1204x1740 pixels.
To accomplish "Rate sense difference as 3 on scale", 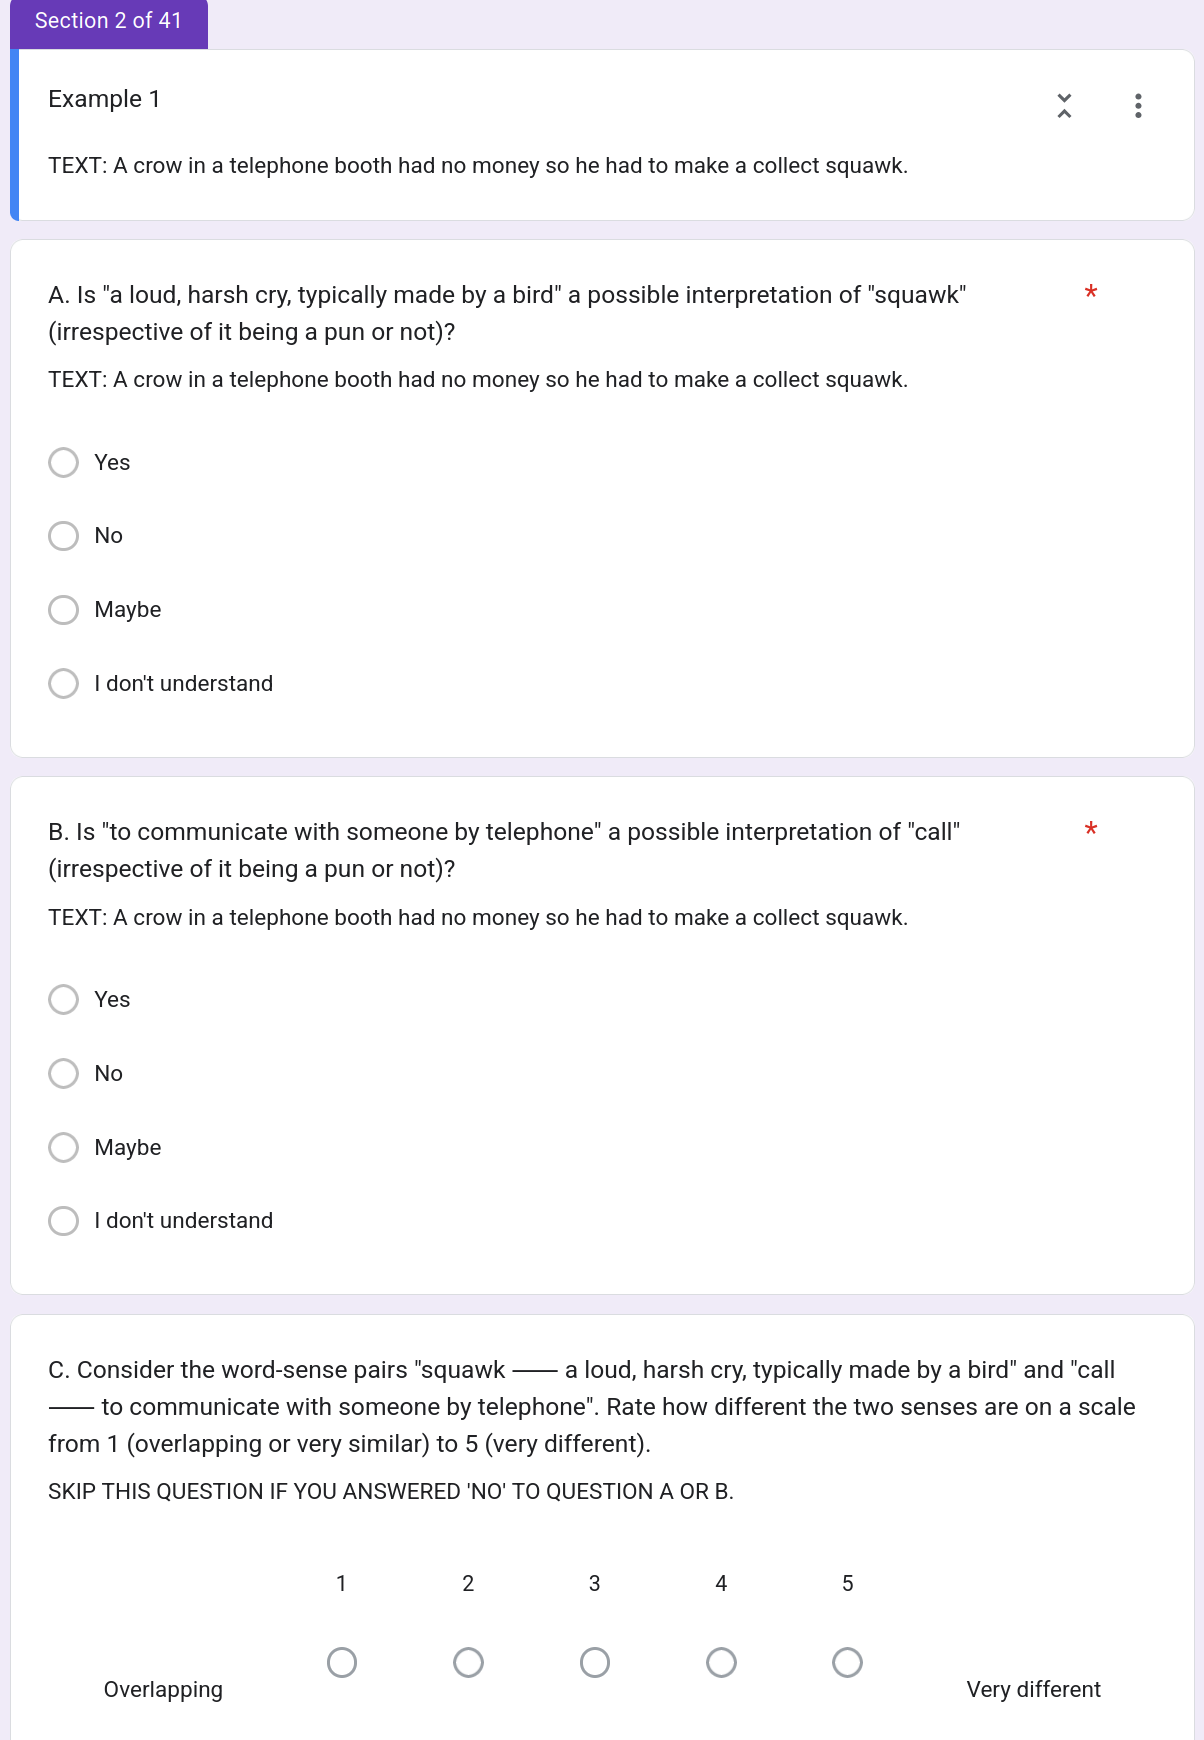I will (x=595, y=1662).
